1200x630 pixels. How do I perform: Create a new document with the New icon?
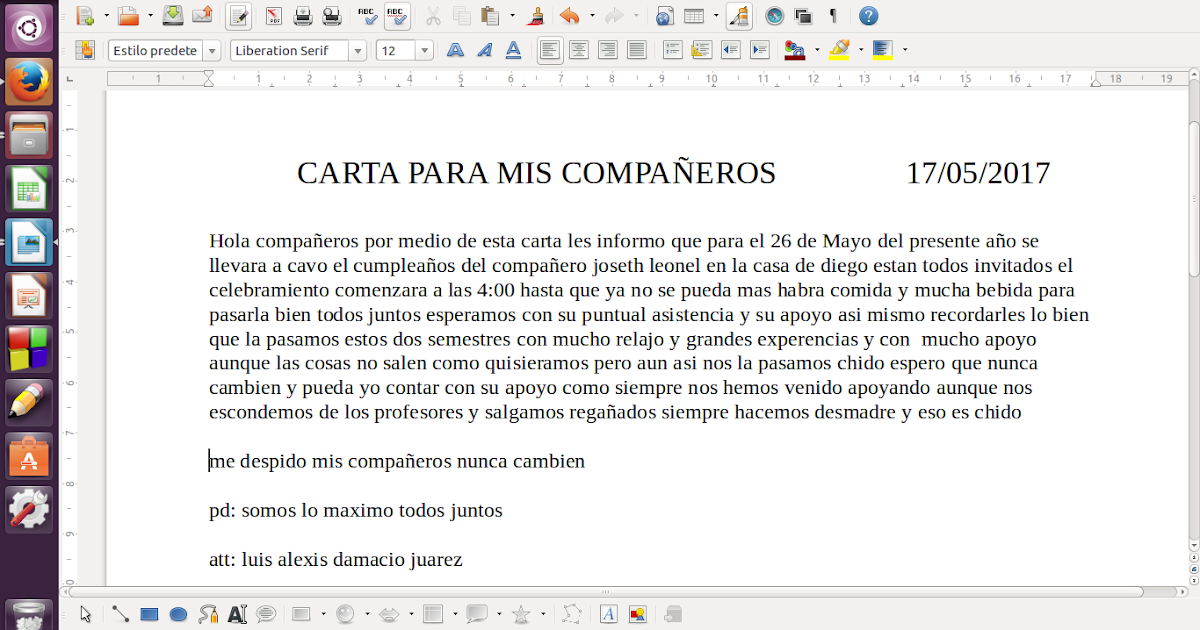(84, 15)
